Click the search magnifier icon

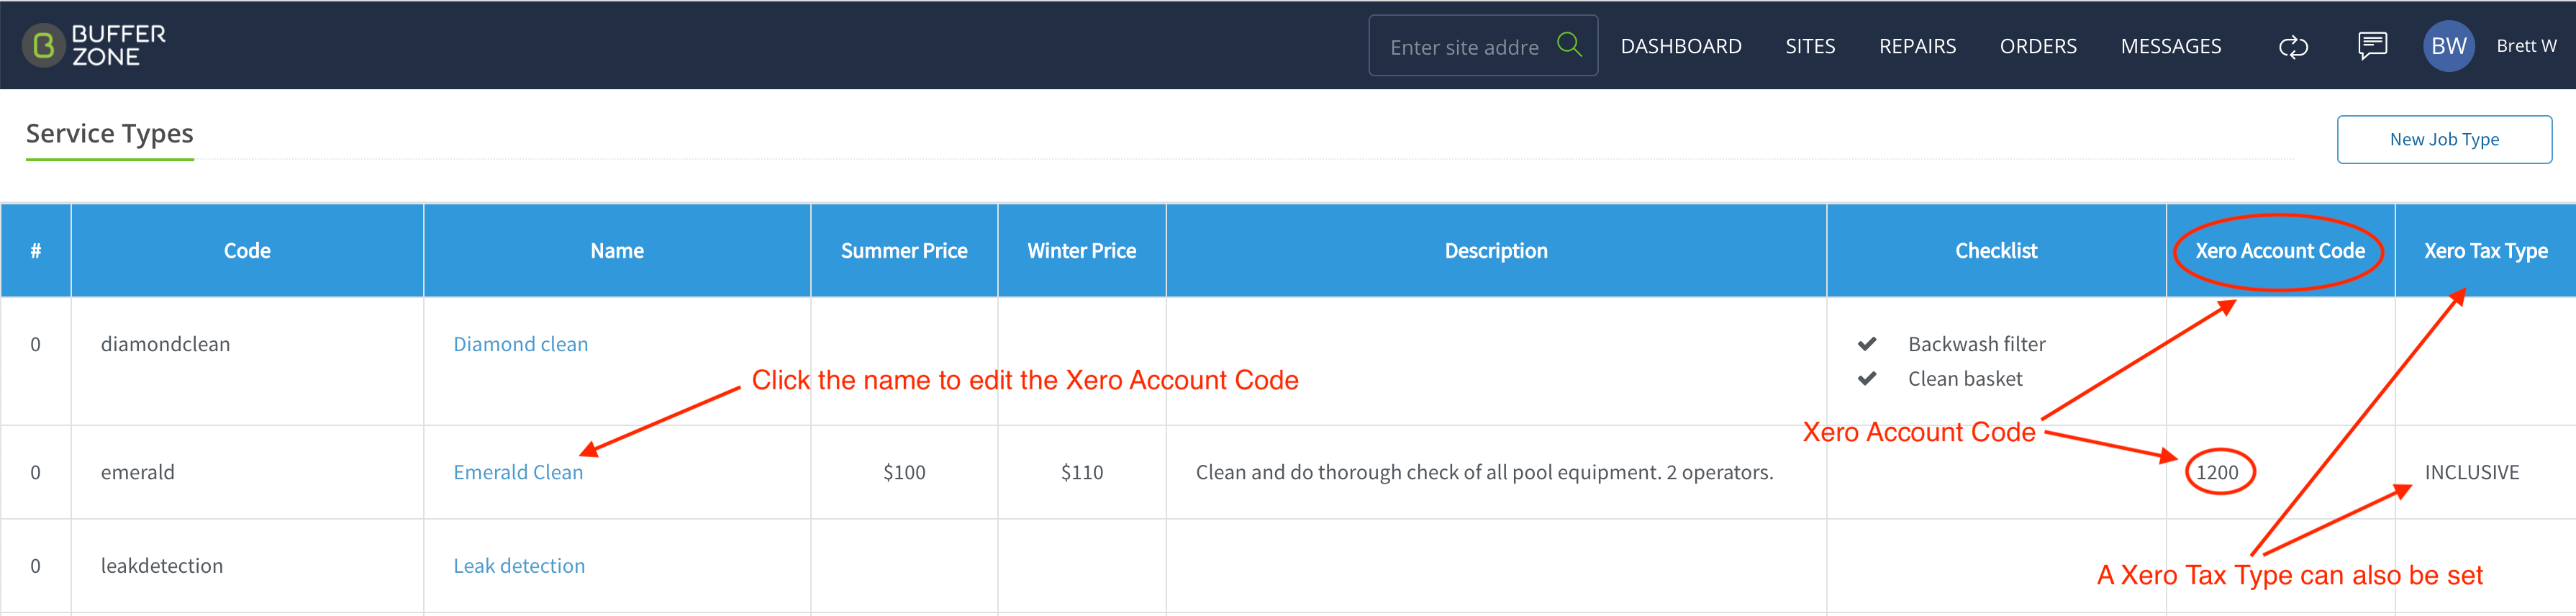tap(1569, 45)
